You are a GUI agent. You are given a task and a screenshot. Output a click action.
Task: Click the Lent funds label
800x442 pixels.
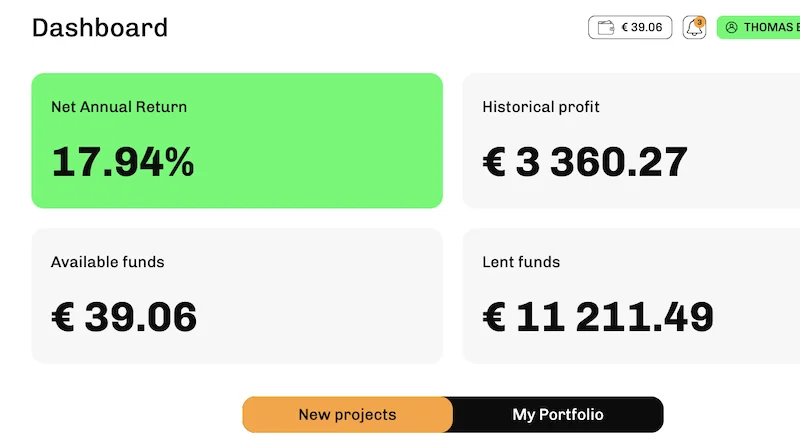tap(521, 262)
